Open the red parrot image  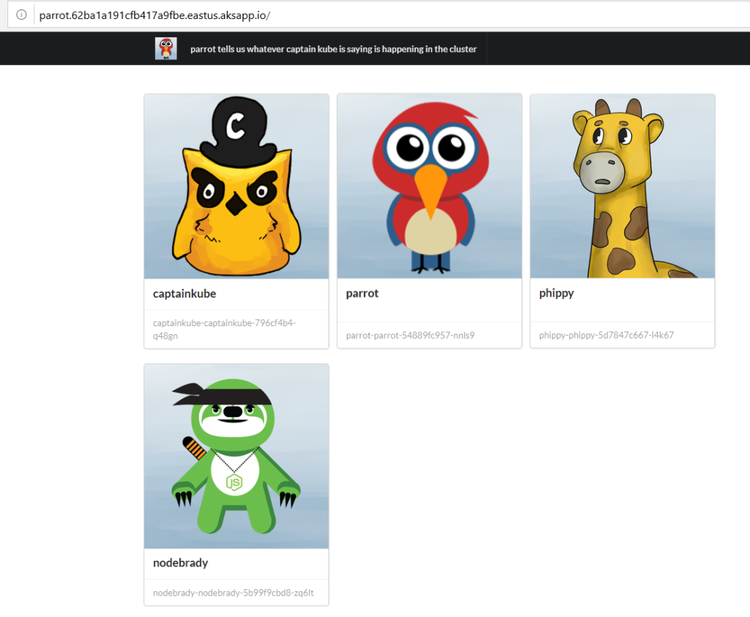pos(430,186)
